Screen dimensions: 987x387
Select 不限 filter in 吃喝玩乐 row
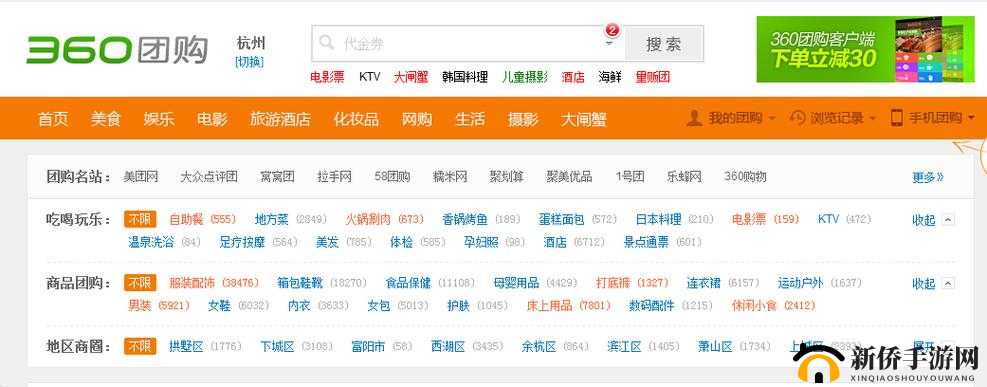(x=140, y=219)
